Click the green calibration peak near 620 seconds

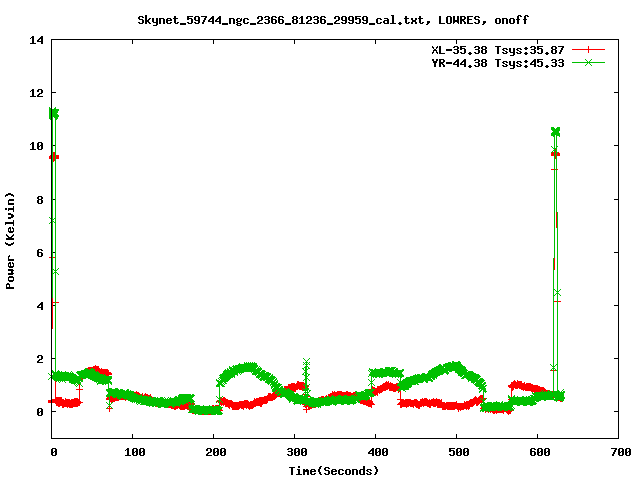point(556,132)
